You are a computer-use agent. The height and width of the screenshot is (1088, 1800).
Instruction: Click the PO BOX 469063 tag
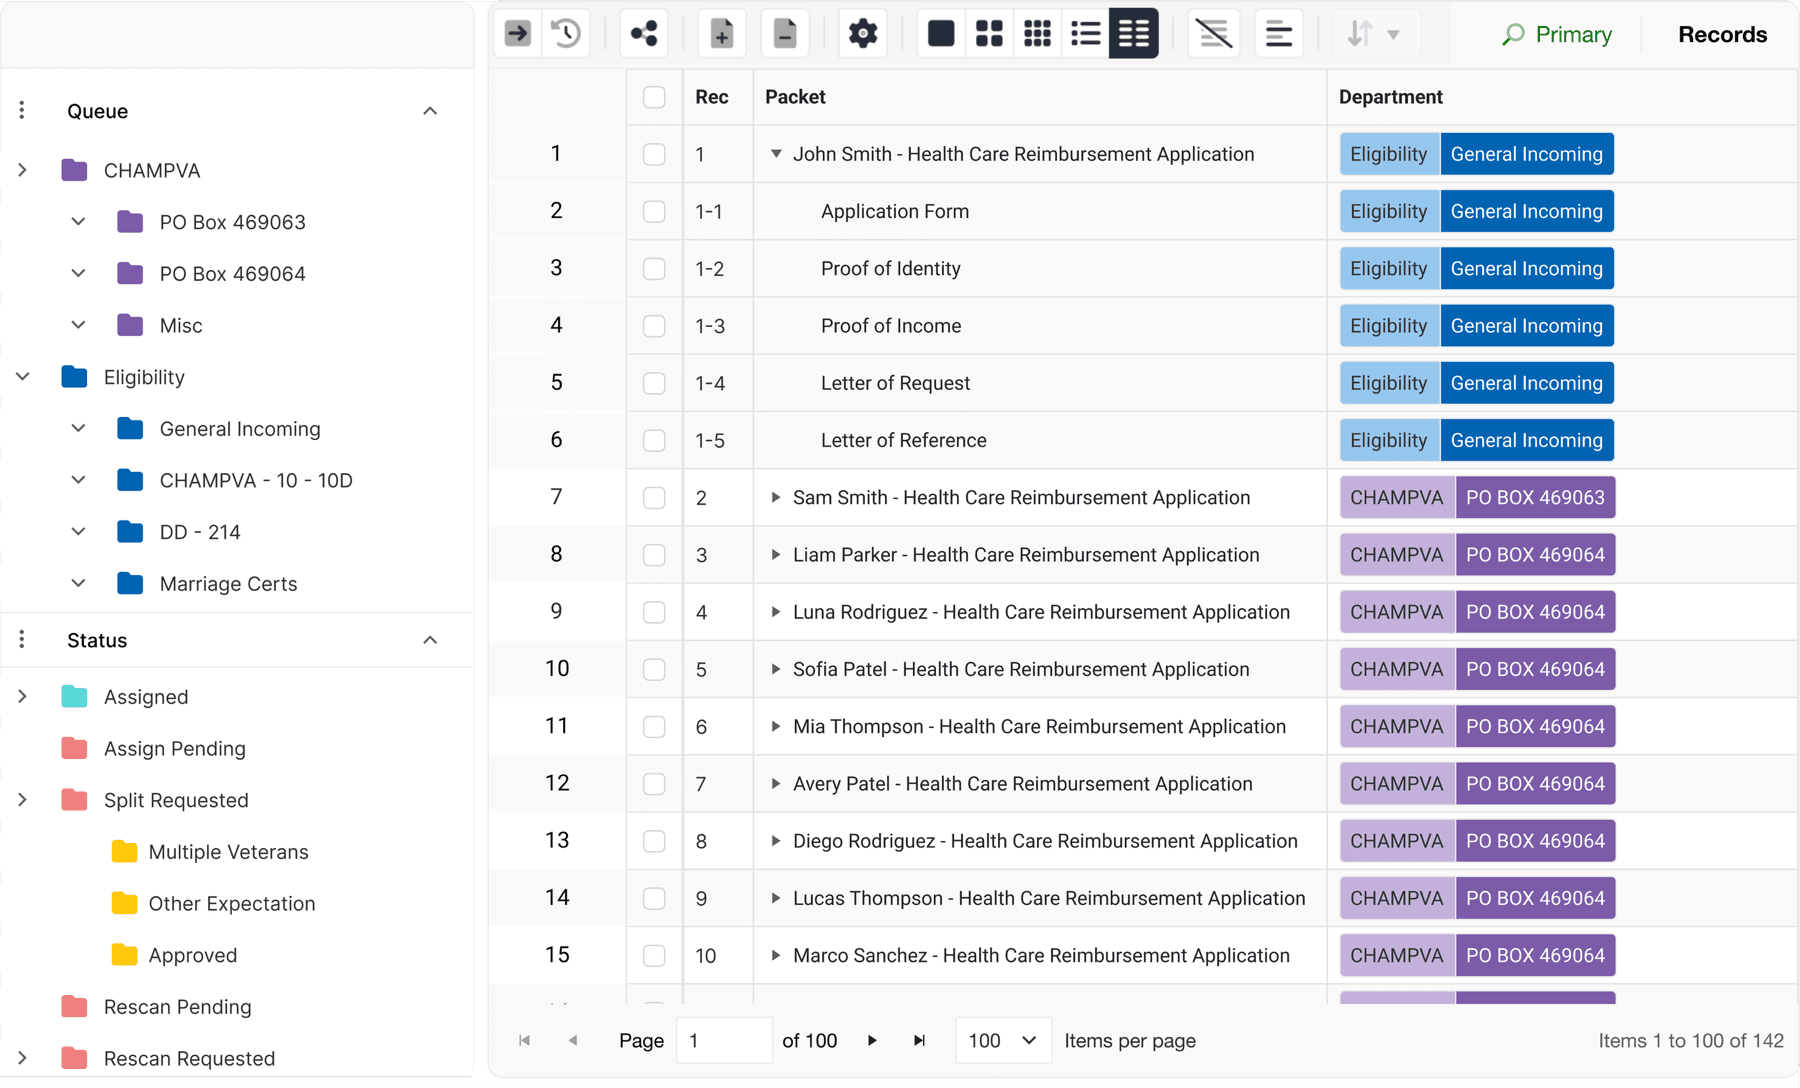click(1535, 498)
